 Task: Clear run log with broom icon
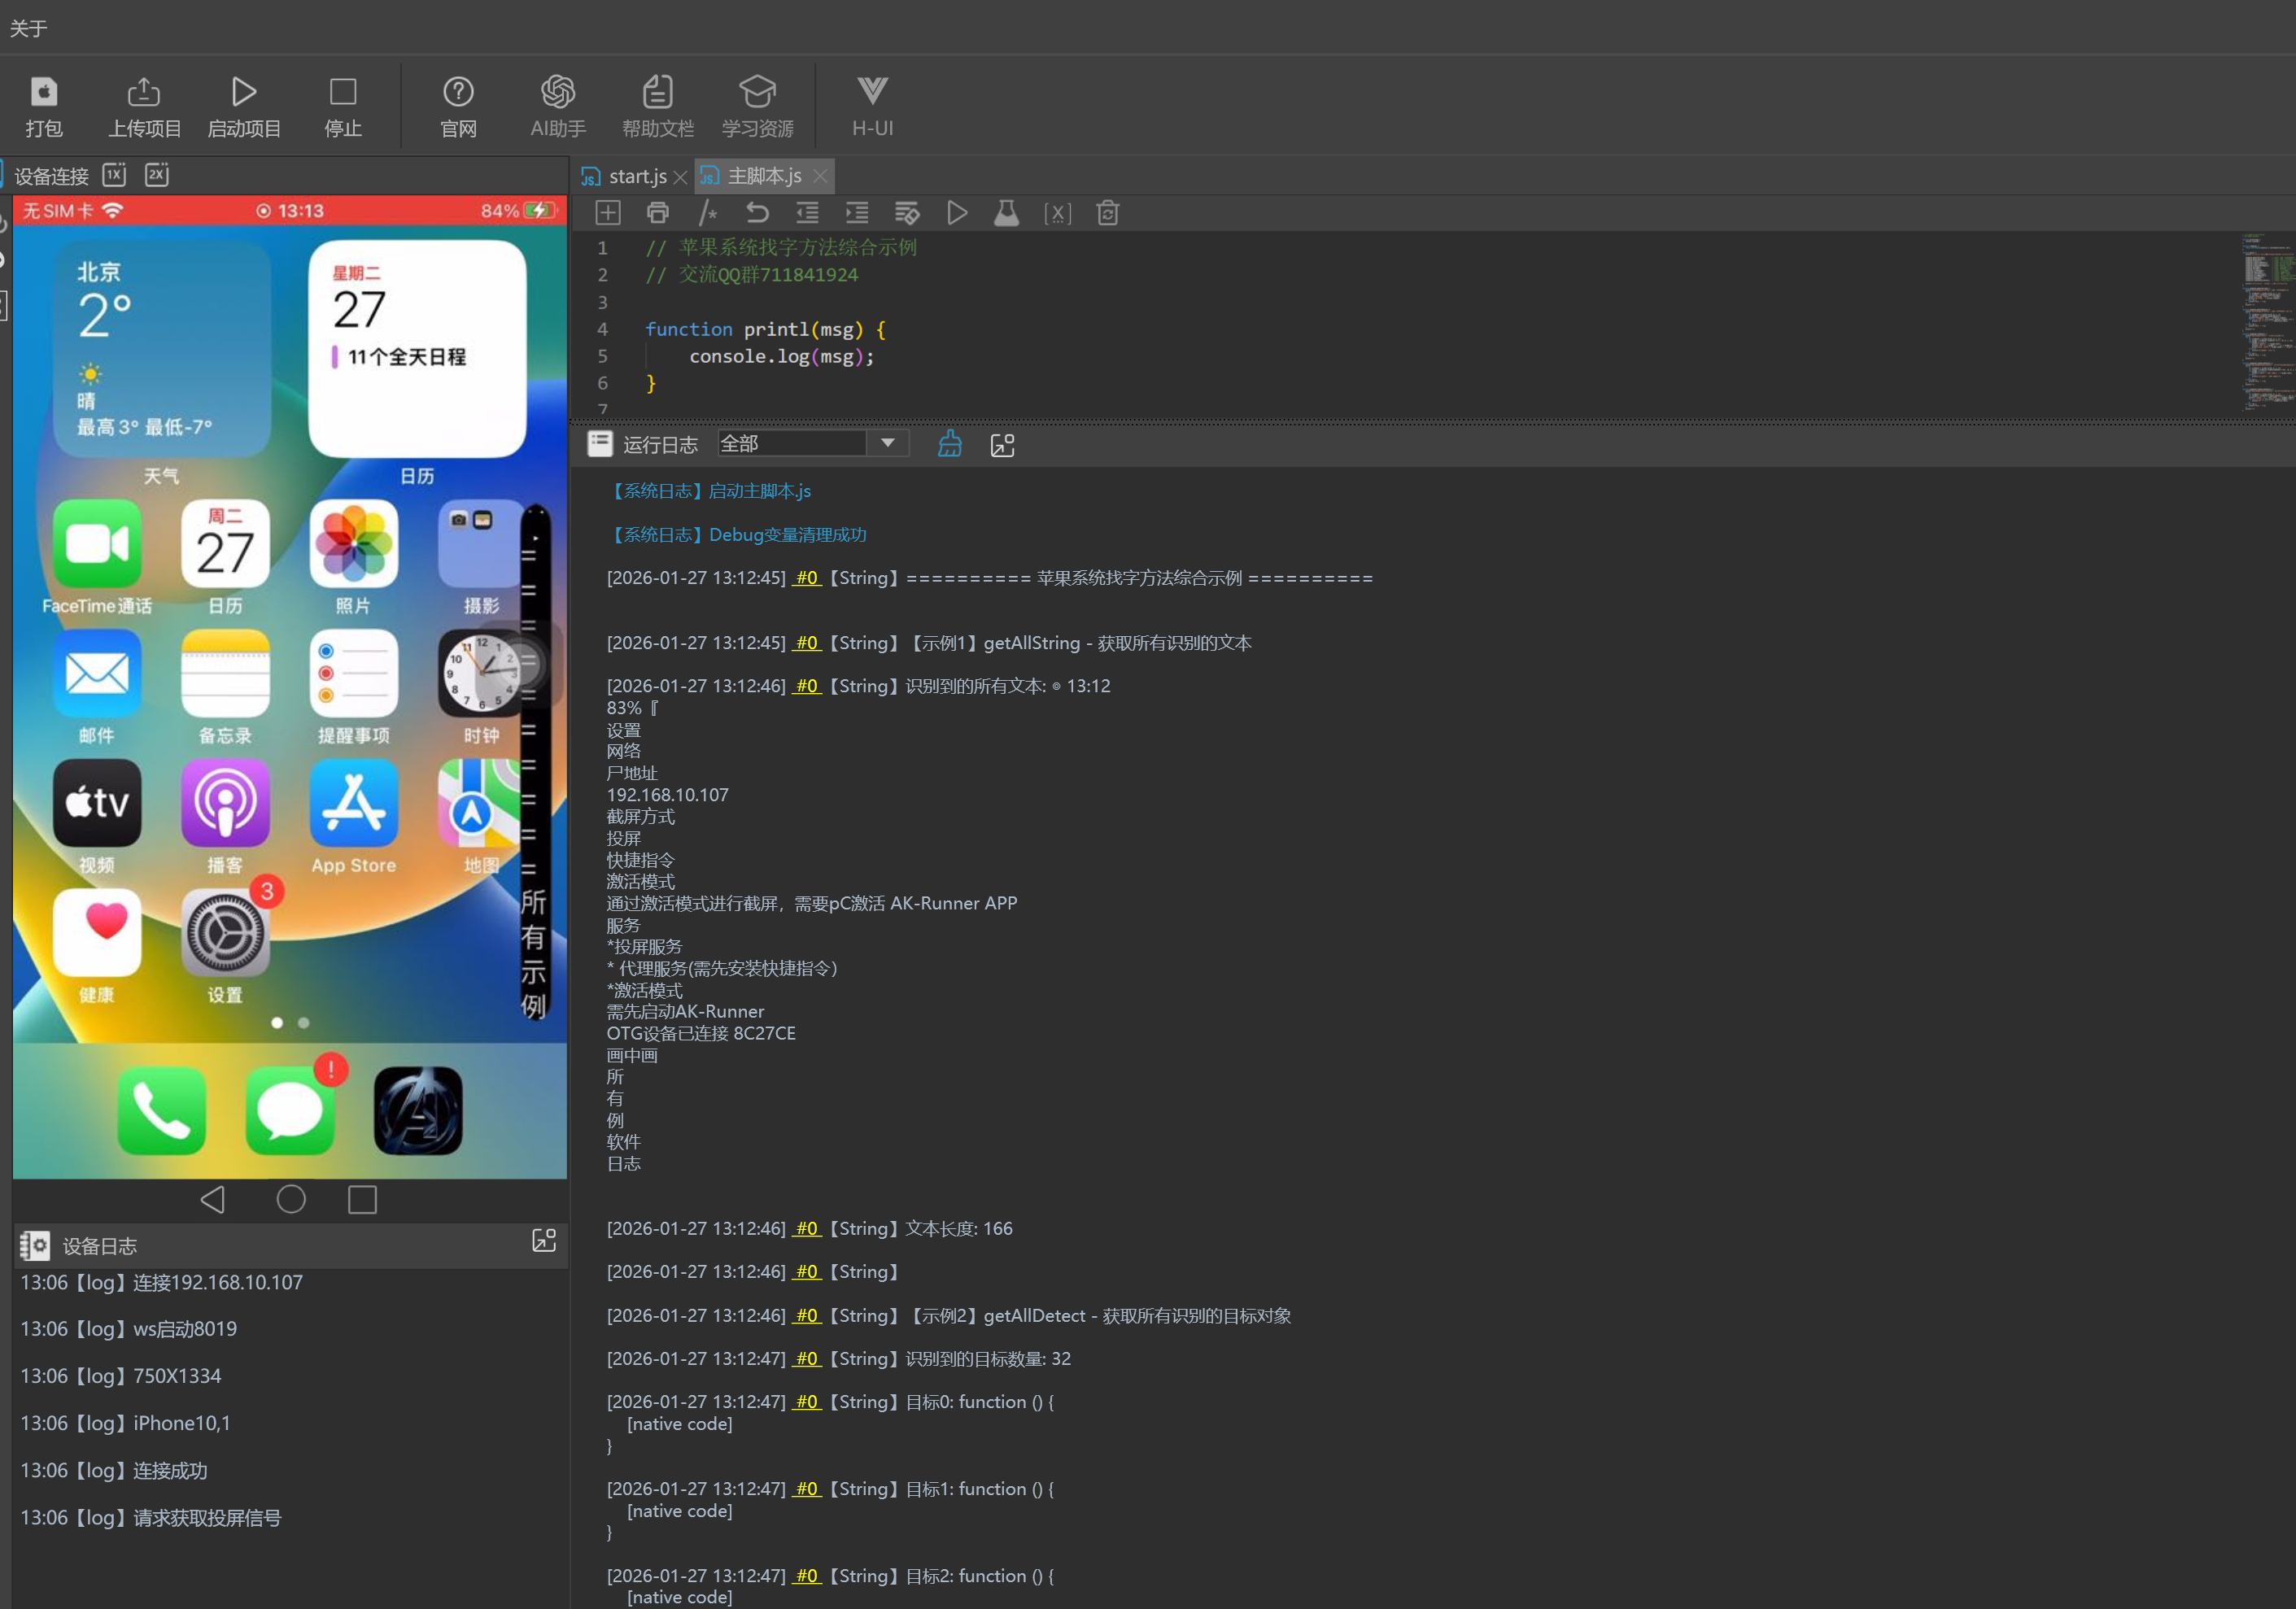tap(949, 444)
